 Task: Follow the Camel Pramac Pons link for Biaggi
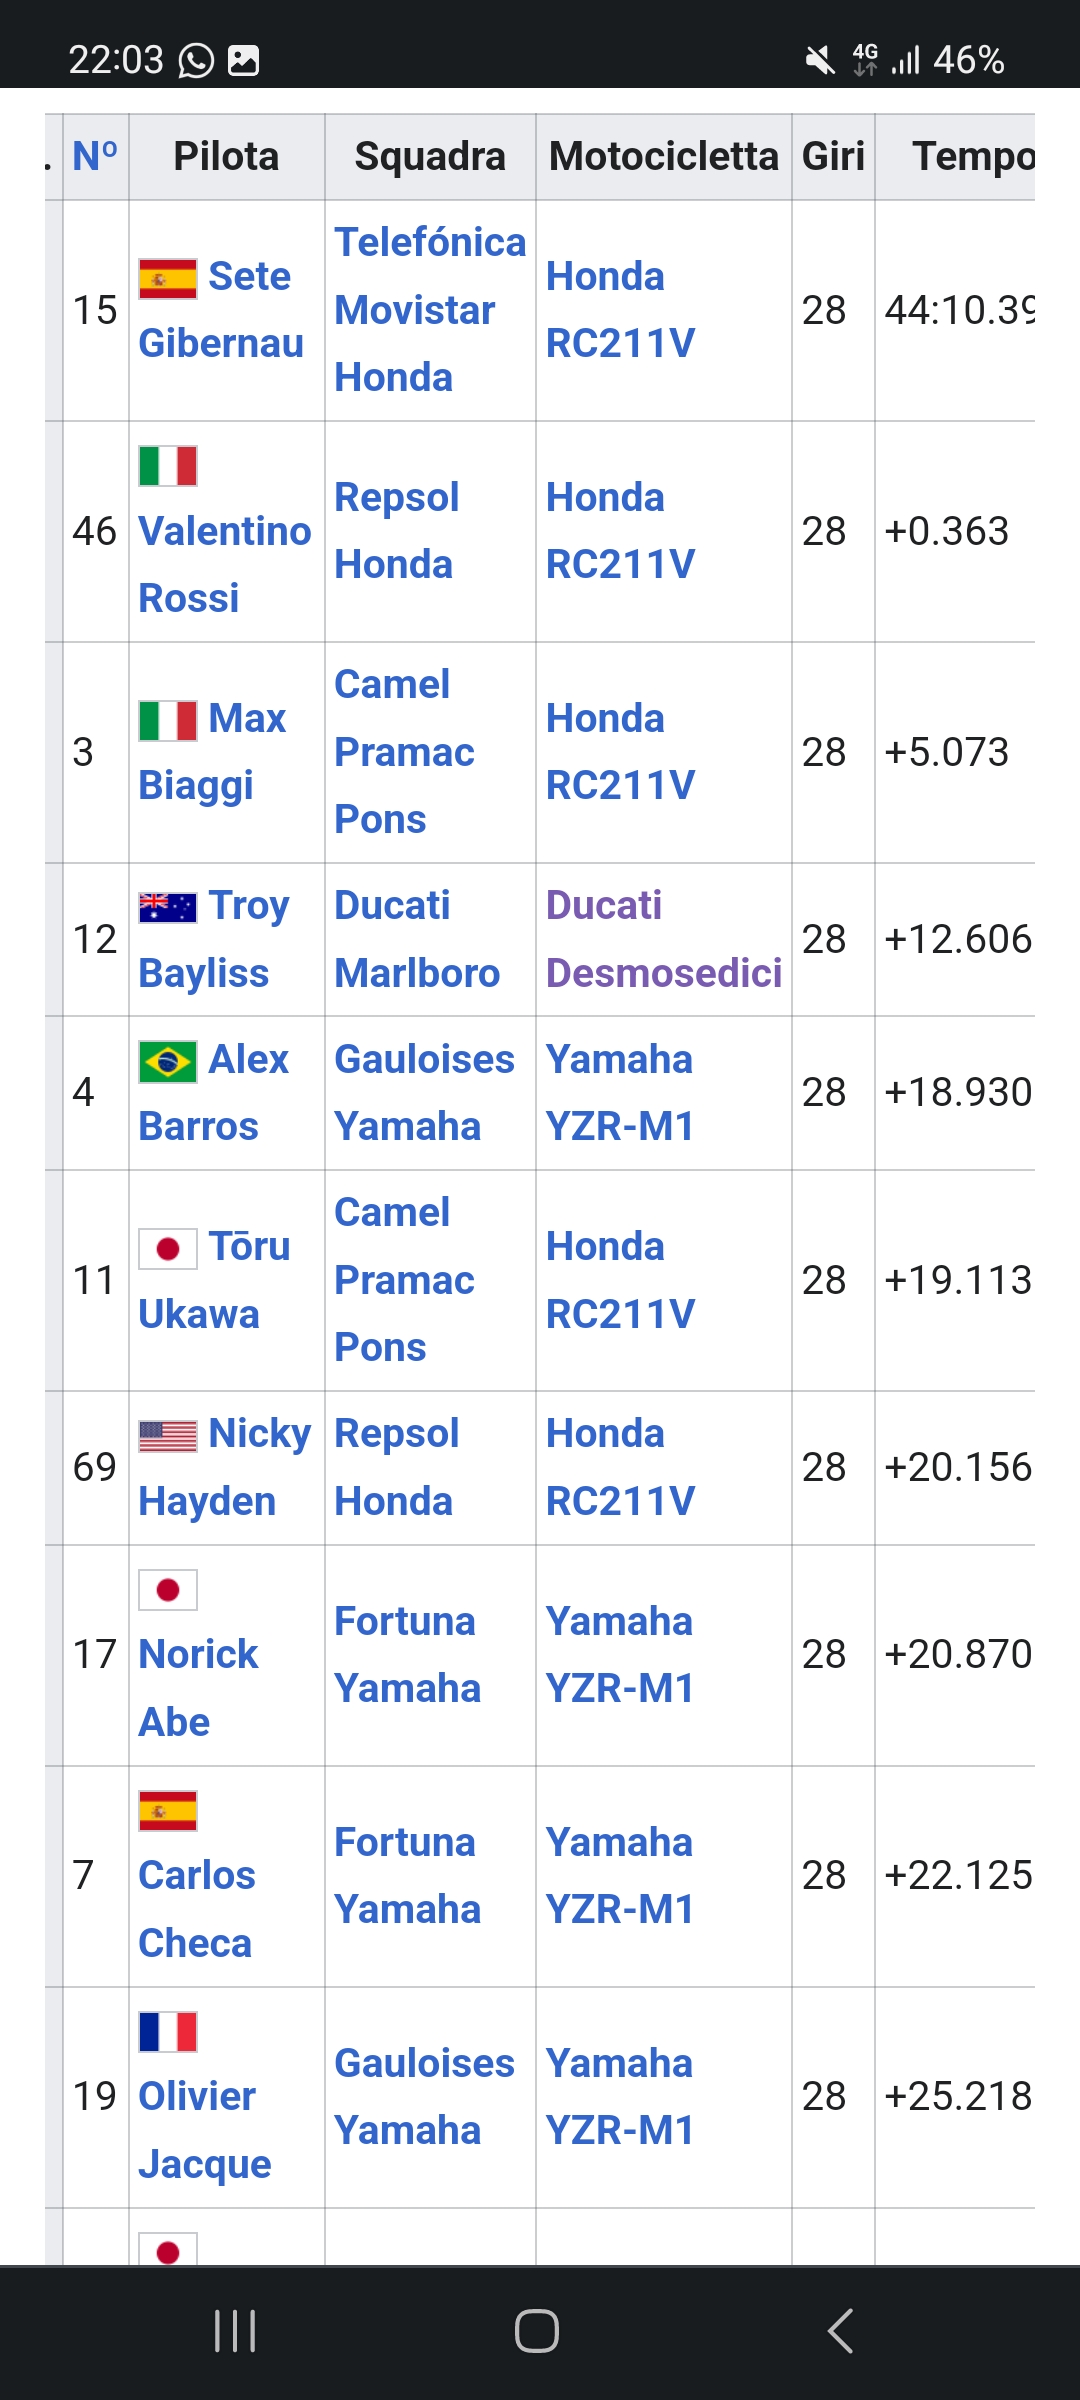(x=404, y=752)
